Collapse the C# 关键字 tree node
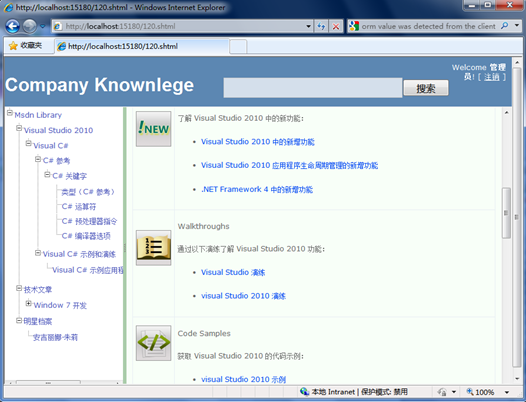Image resolution: width=526 pixels, height=402 pixels. (48, 174)
